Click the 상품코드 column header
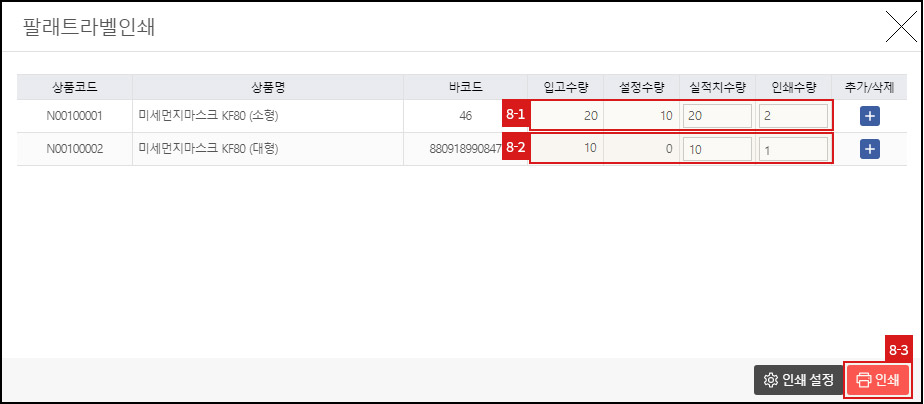This screenshot has height=404, width=924. pos(74,87)
